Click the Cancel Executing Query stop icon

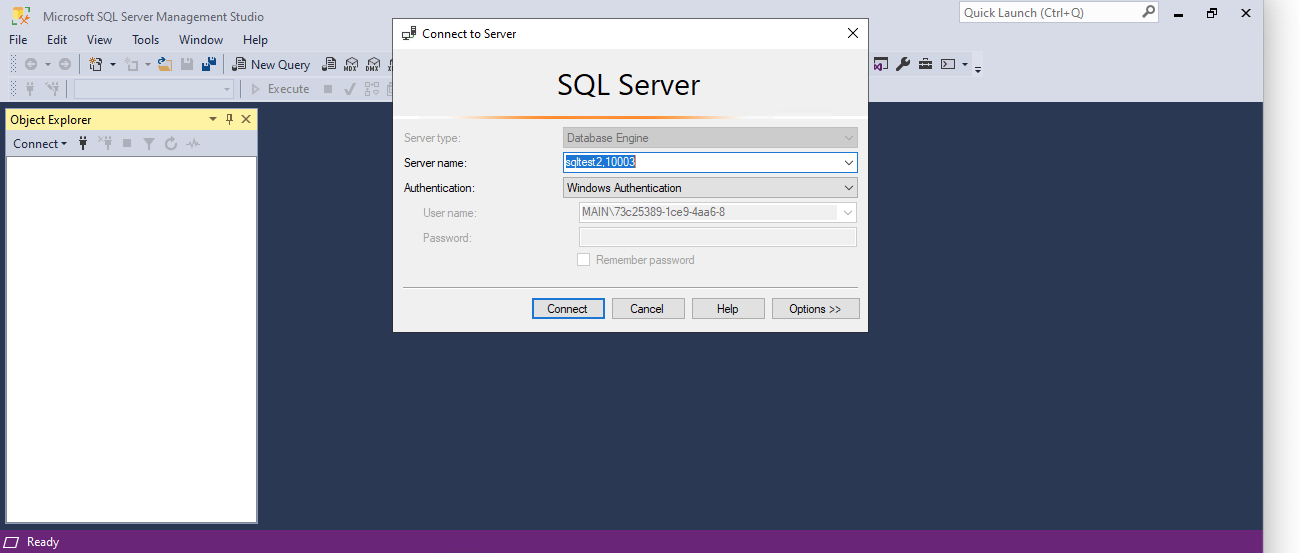pyautogui.click(x=328, y=89)
